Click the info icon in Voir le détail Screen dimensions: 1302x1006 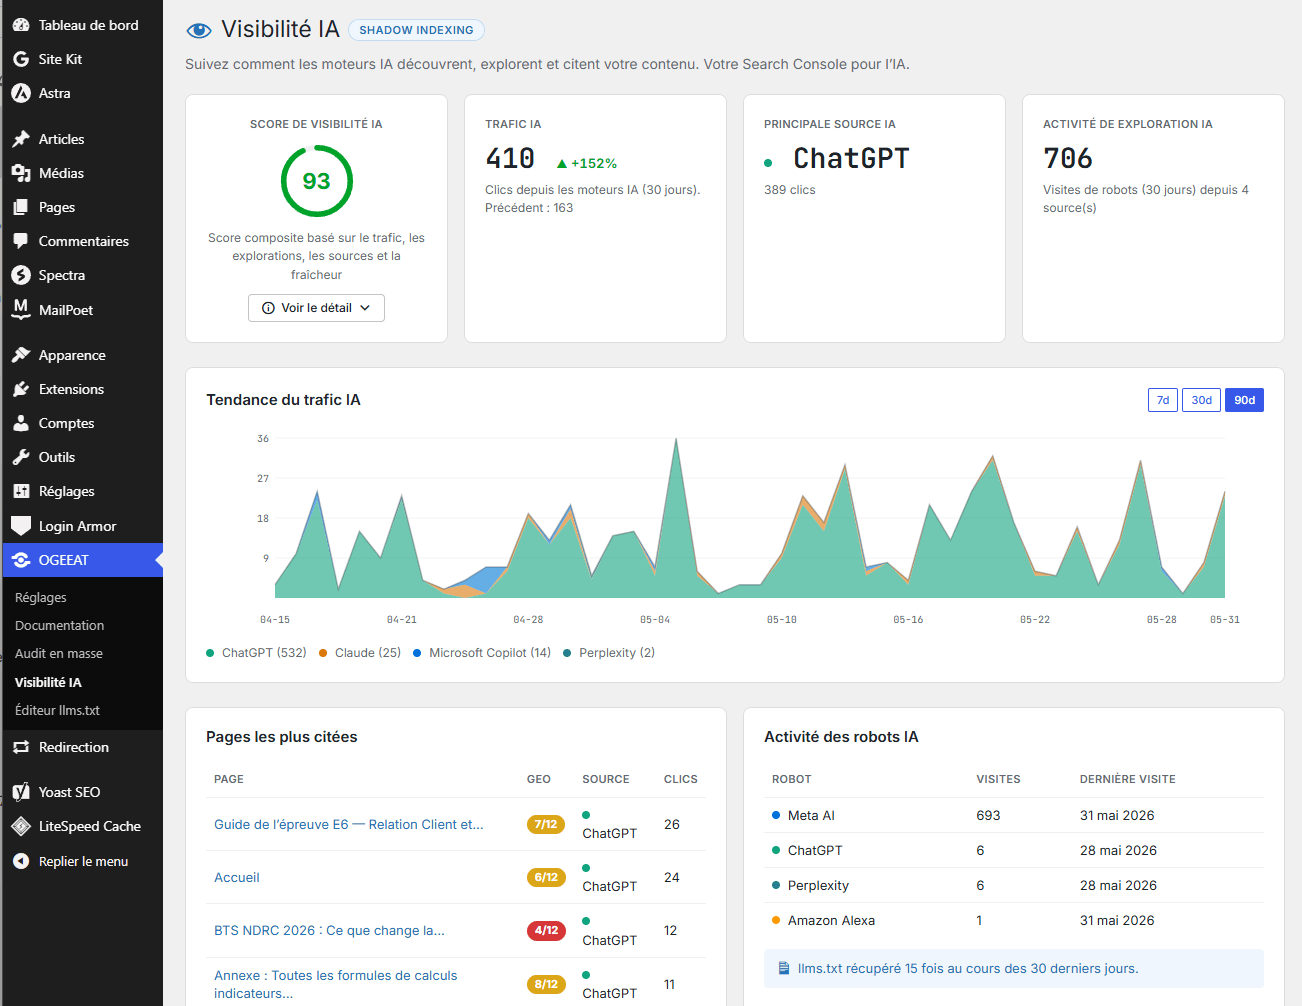click(x=268, y=308)
